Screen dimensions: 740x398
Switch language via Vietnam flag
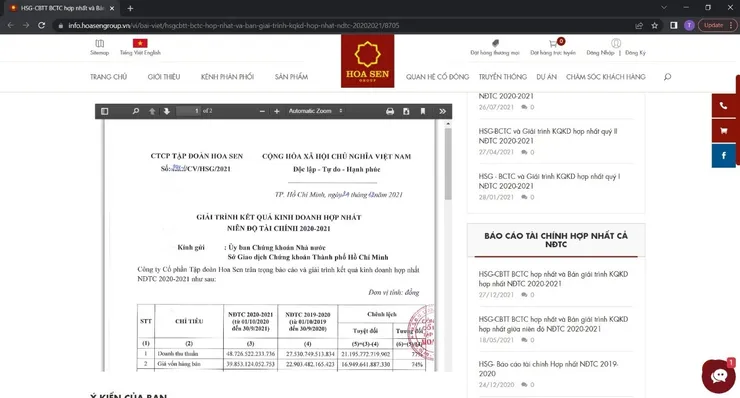click(x=140, y=43)
